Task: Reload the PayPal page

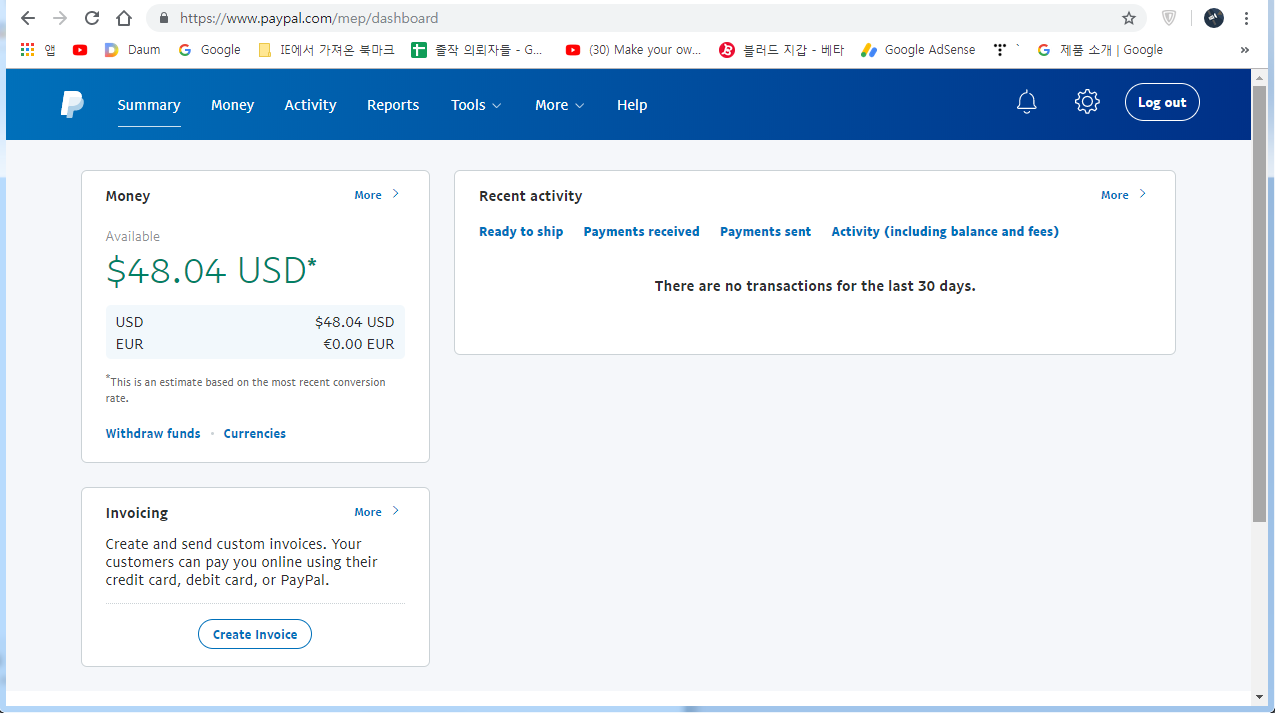Action: [92, 18]
